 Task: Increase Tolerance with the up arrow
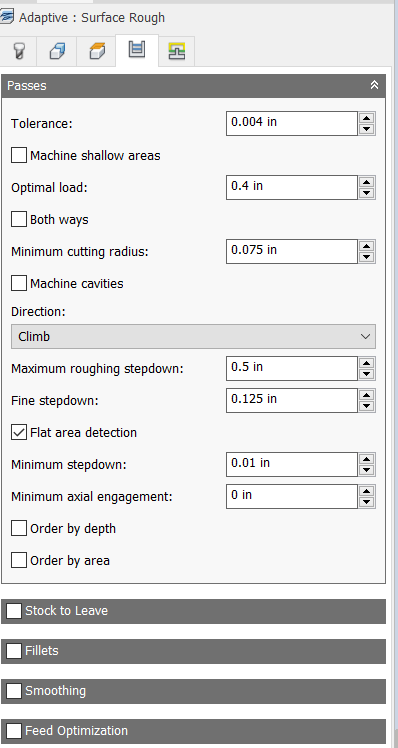pyautogui.click(x=367, y=117)
